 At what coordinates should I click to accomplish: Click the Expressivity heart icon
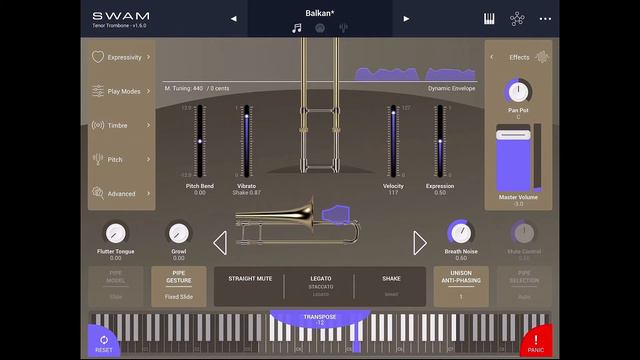(x=98, y=57)
